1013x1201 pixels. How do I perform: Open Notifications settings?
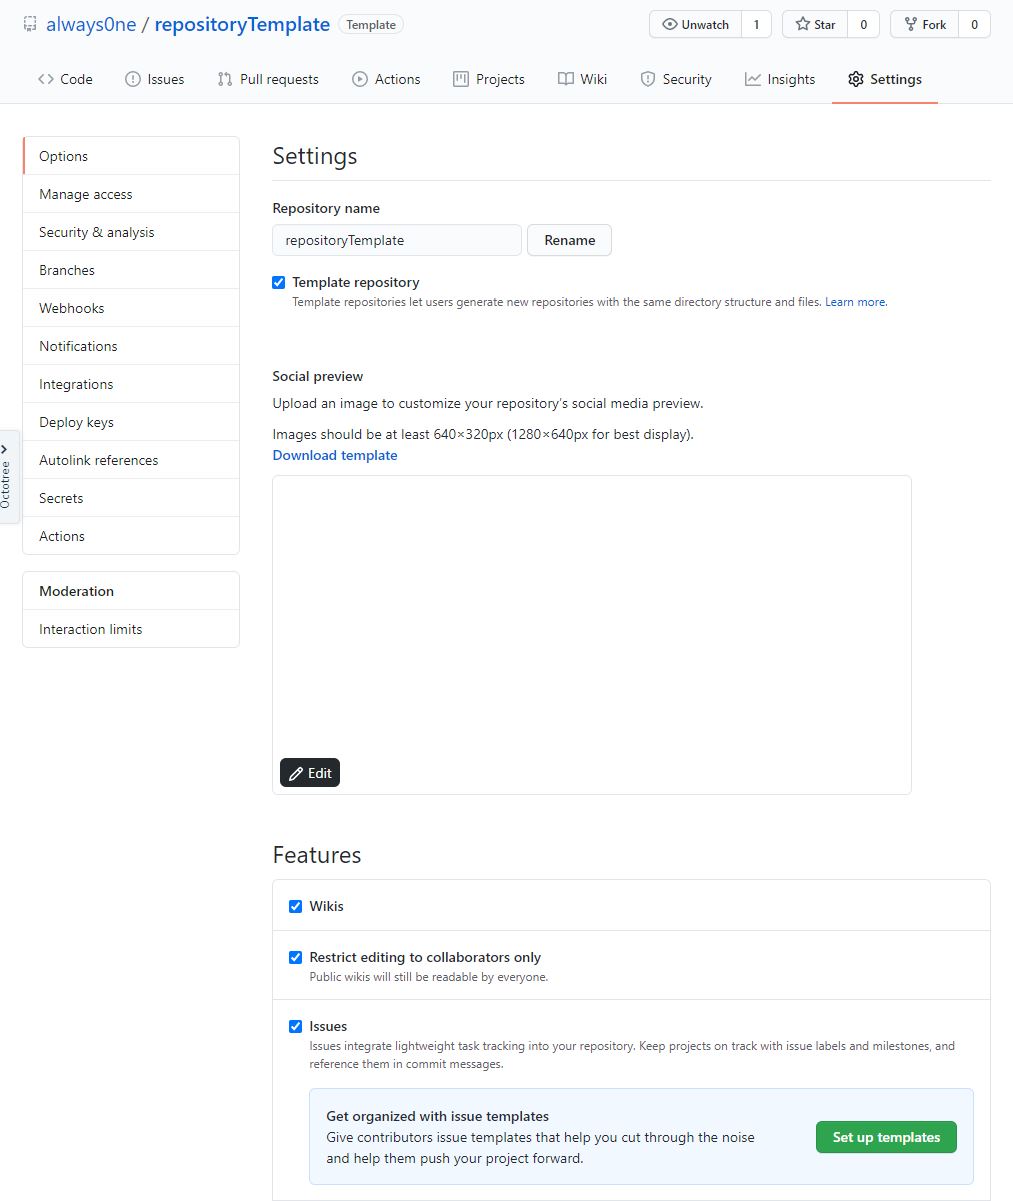(131, 346)
